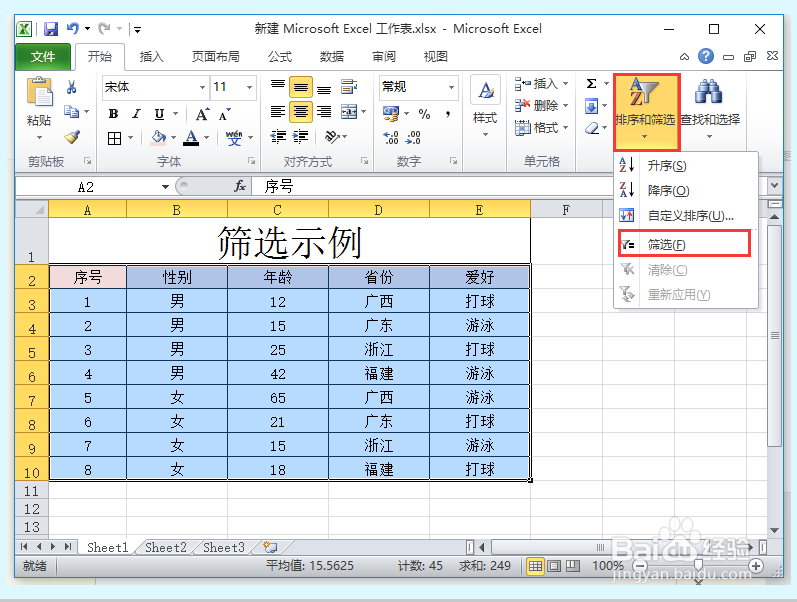Toggle middle vertical alignment
797x602 pixels.
301,87
